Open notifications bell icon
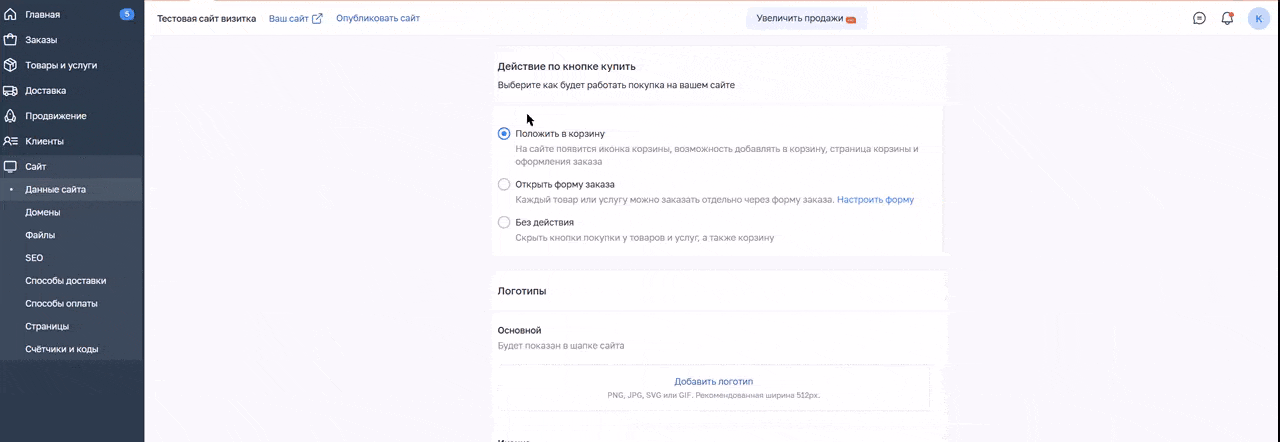Viewport: 1280px width, 442px height. pos(1227,18)
